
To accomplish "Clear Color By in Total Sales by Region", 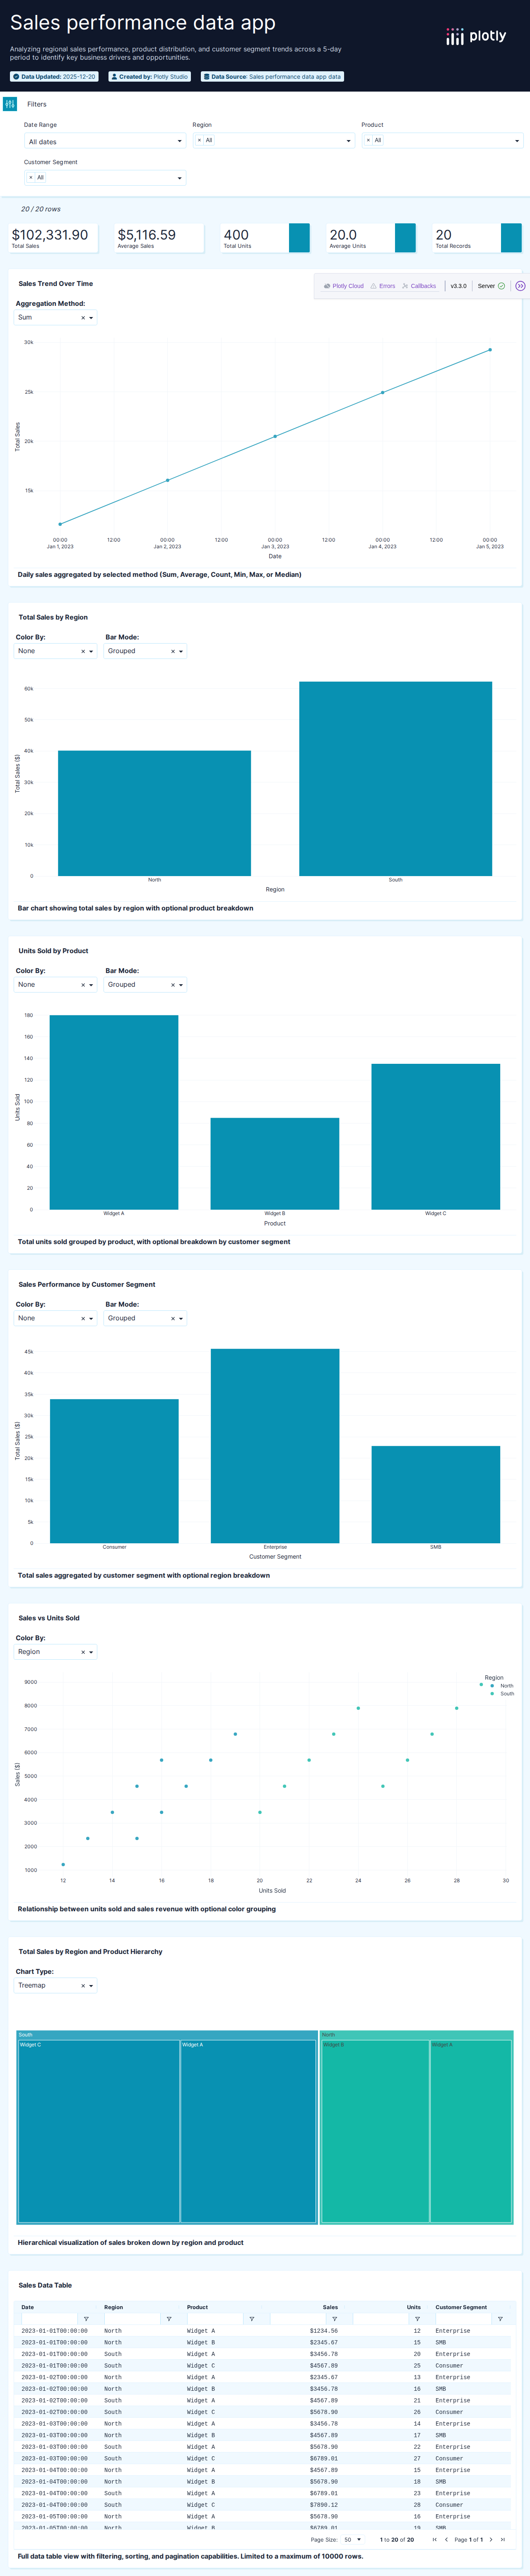I will (x=83, y=652).
